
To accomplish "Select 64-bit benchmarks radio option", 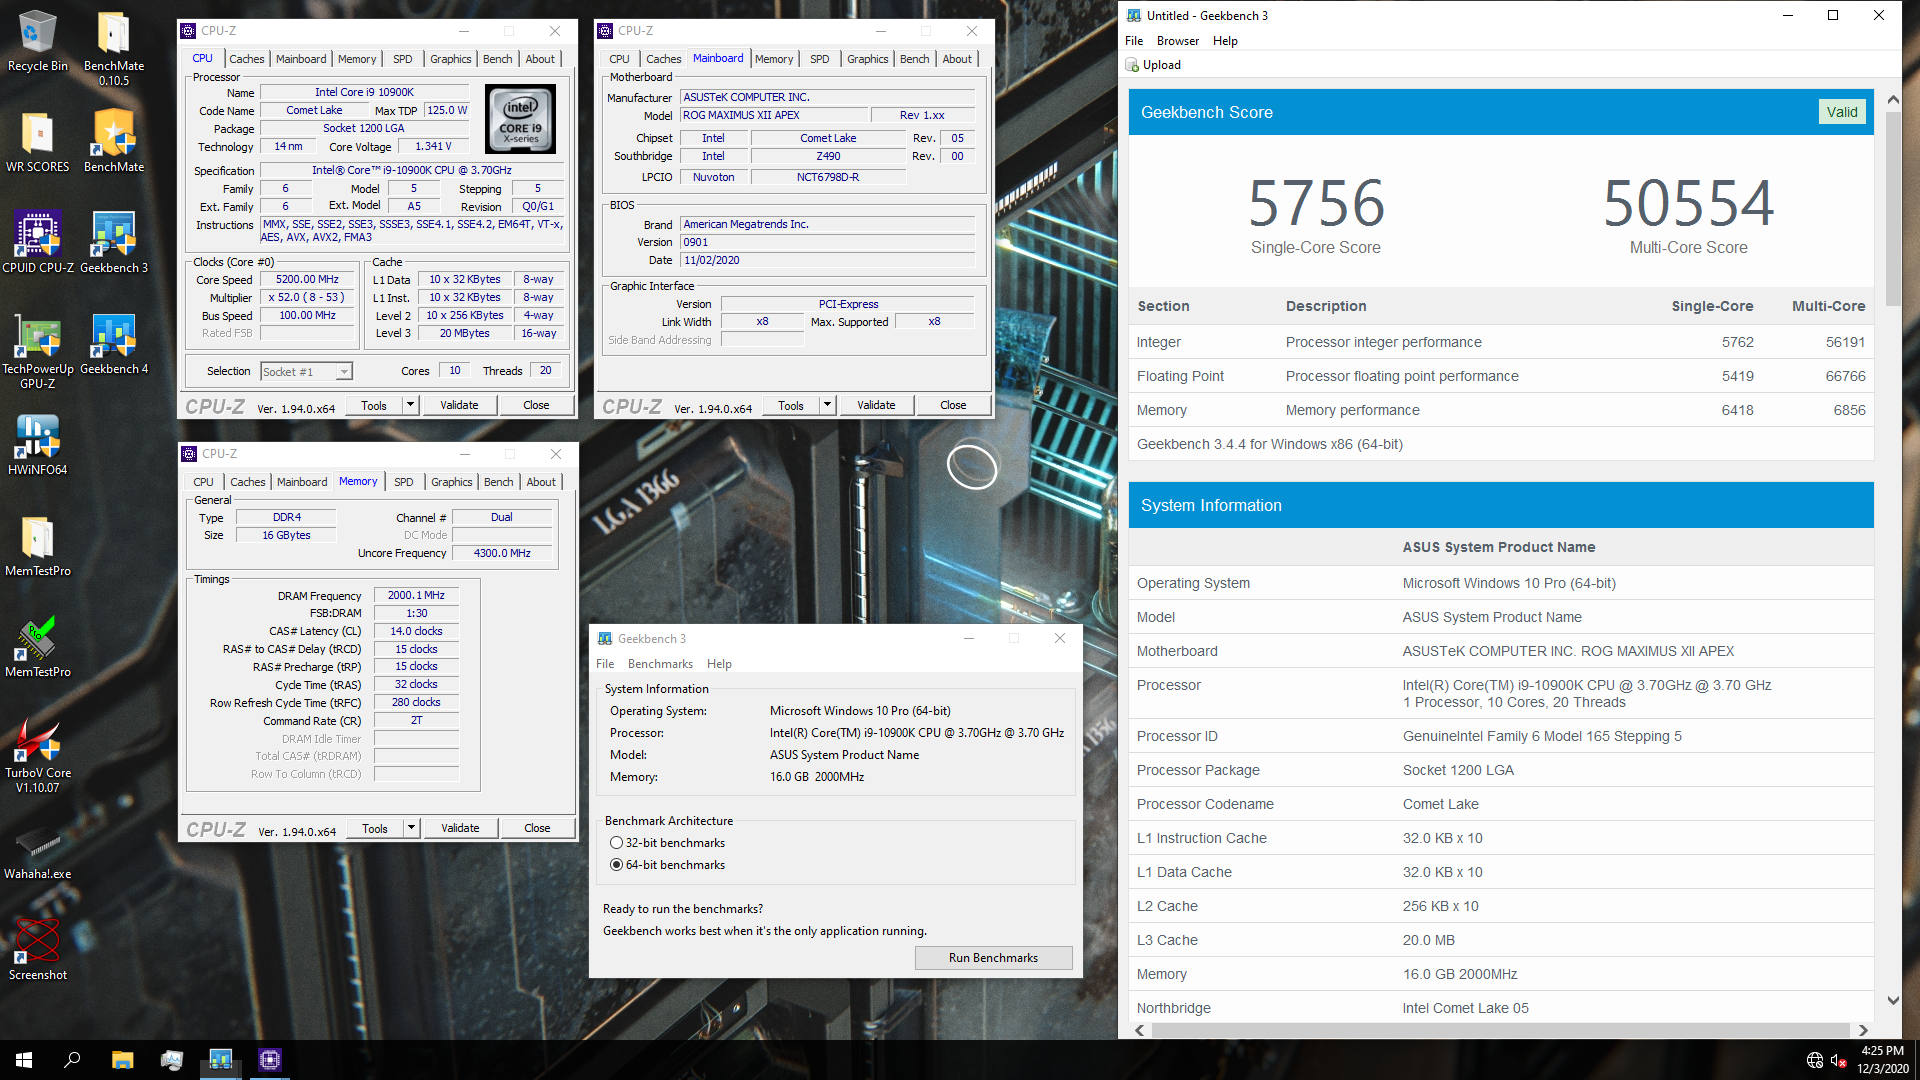I will click(616, 865).
